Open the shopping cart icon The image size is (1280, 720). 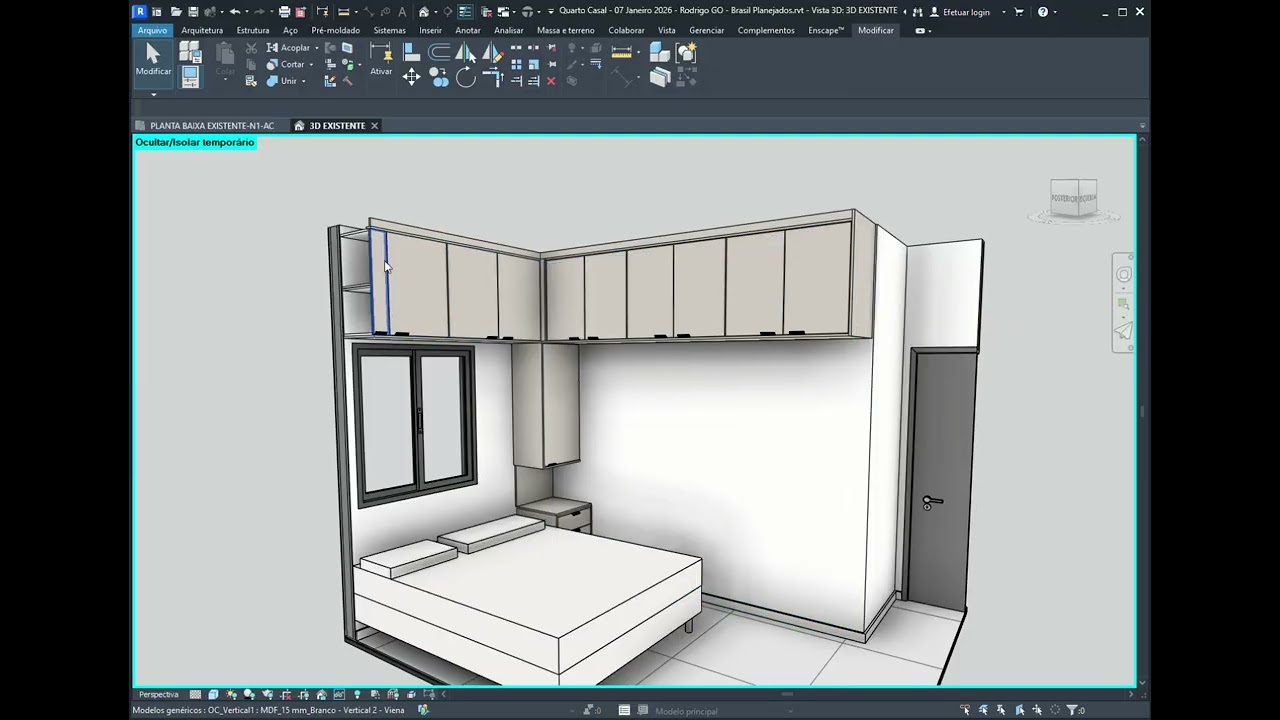coord(1019,12)
